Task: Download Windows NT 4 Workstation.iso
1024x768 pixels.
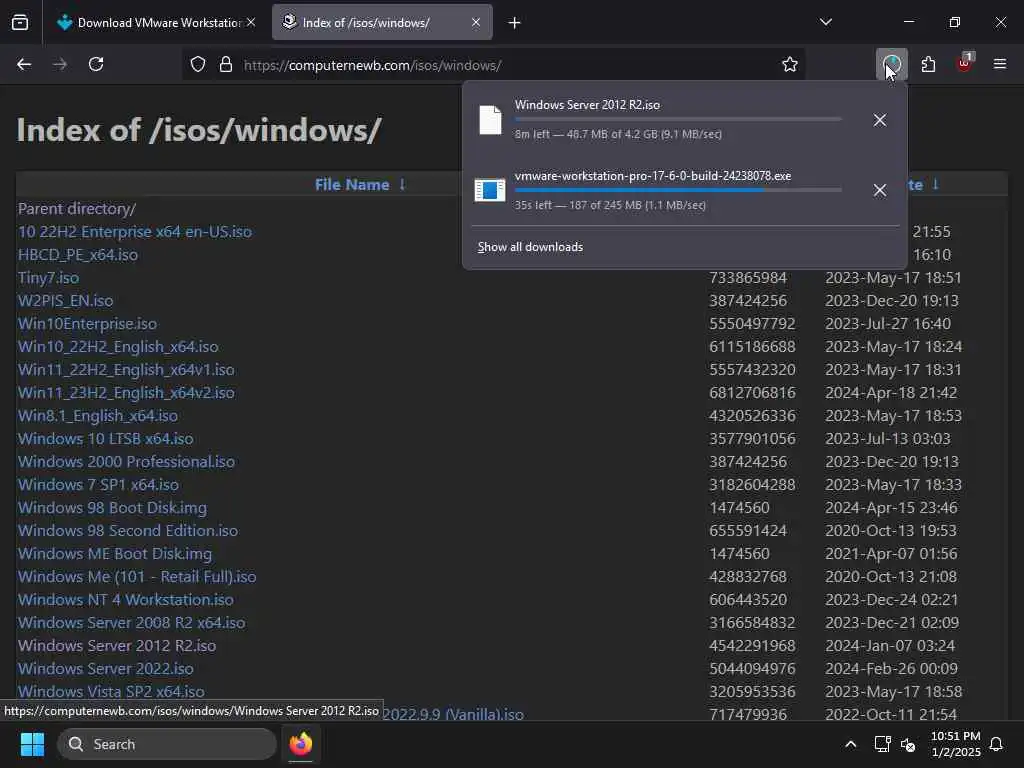Action: 126,600
